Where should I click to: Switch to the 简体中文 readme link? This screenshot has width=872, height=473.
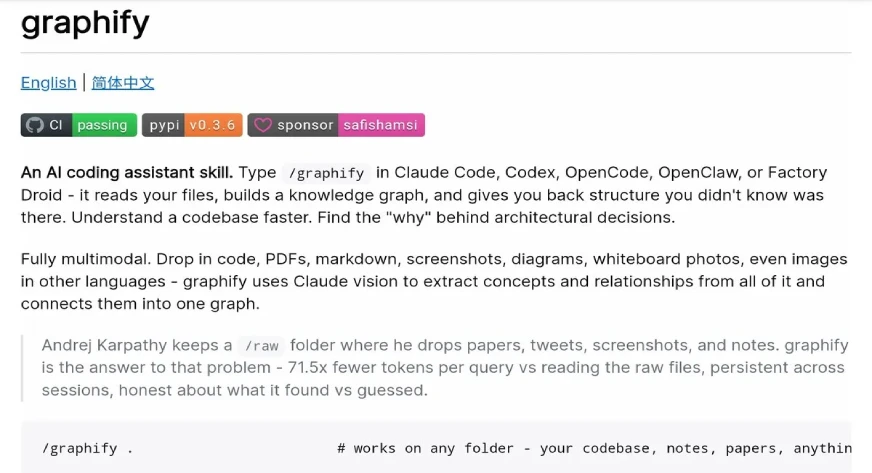tap(123, 82)
